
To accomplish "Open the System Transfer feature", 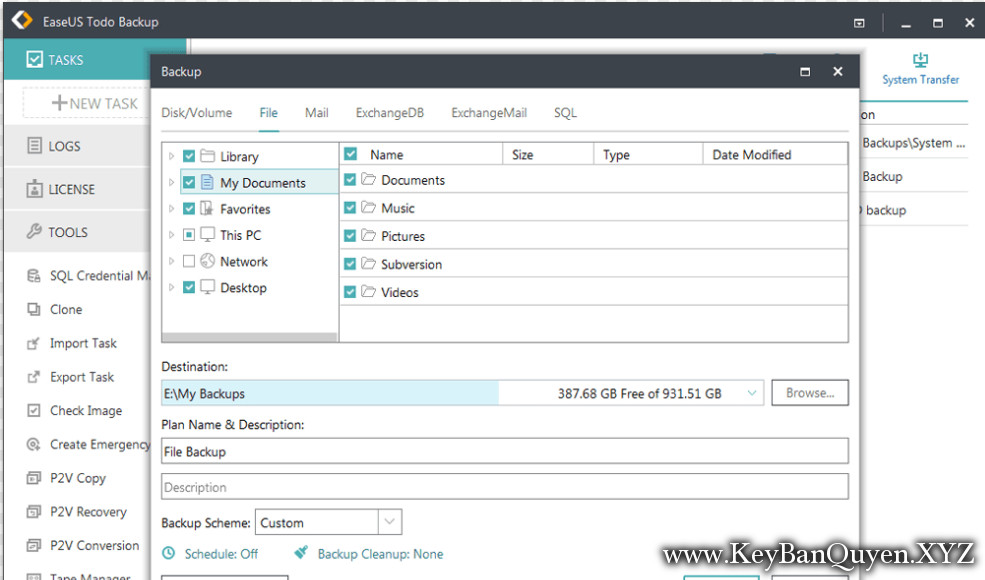I will tap(919, 66).
